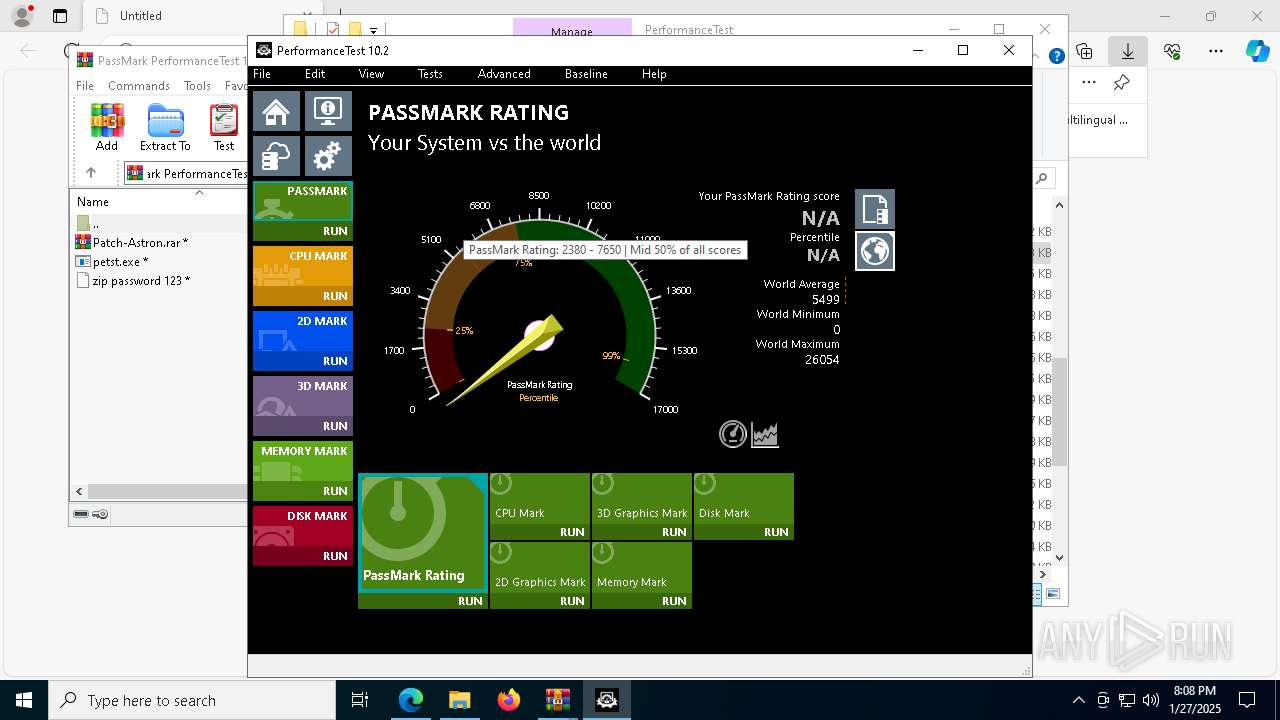
Task: Open the Baseline menu
Action: coord(586,74)
